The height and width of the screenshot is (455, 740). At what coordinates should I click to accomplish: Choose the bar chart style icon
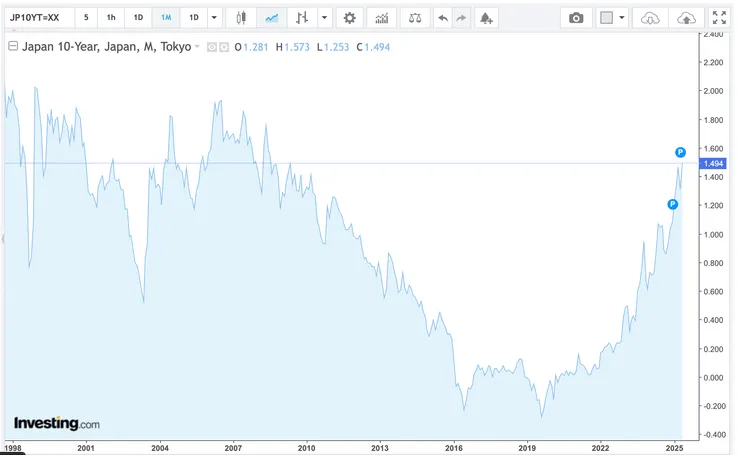[x=302, y=18]
